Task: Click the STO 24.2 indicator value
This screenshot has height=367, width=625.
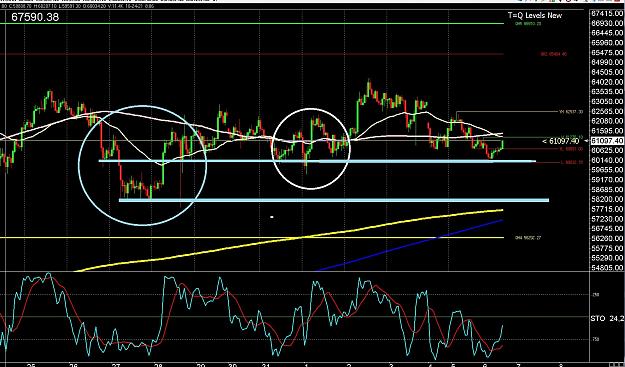Action: click(607, 319)
